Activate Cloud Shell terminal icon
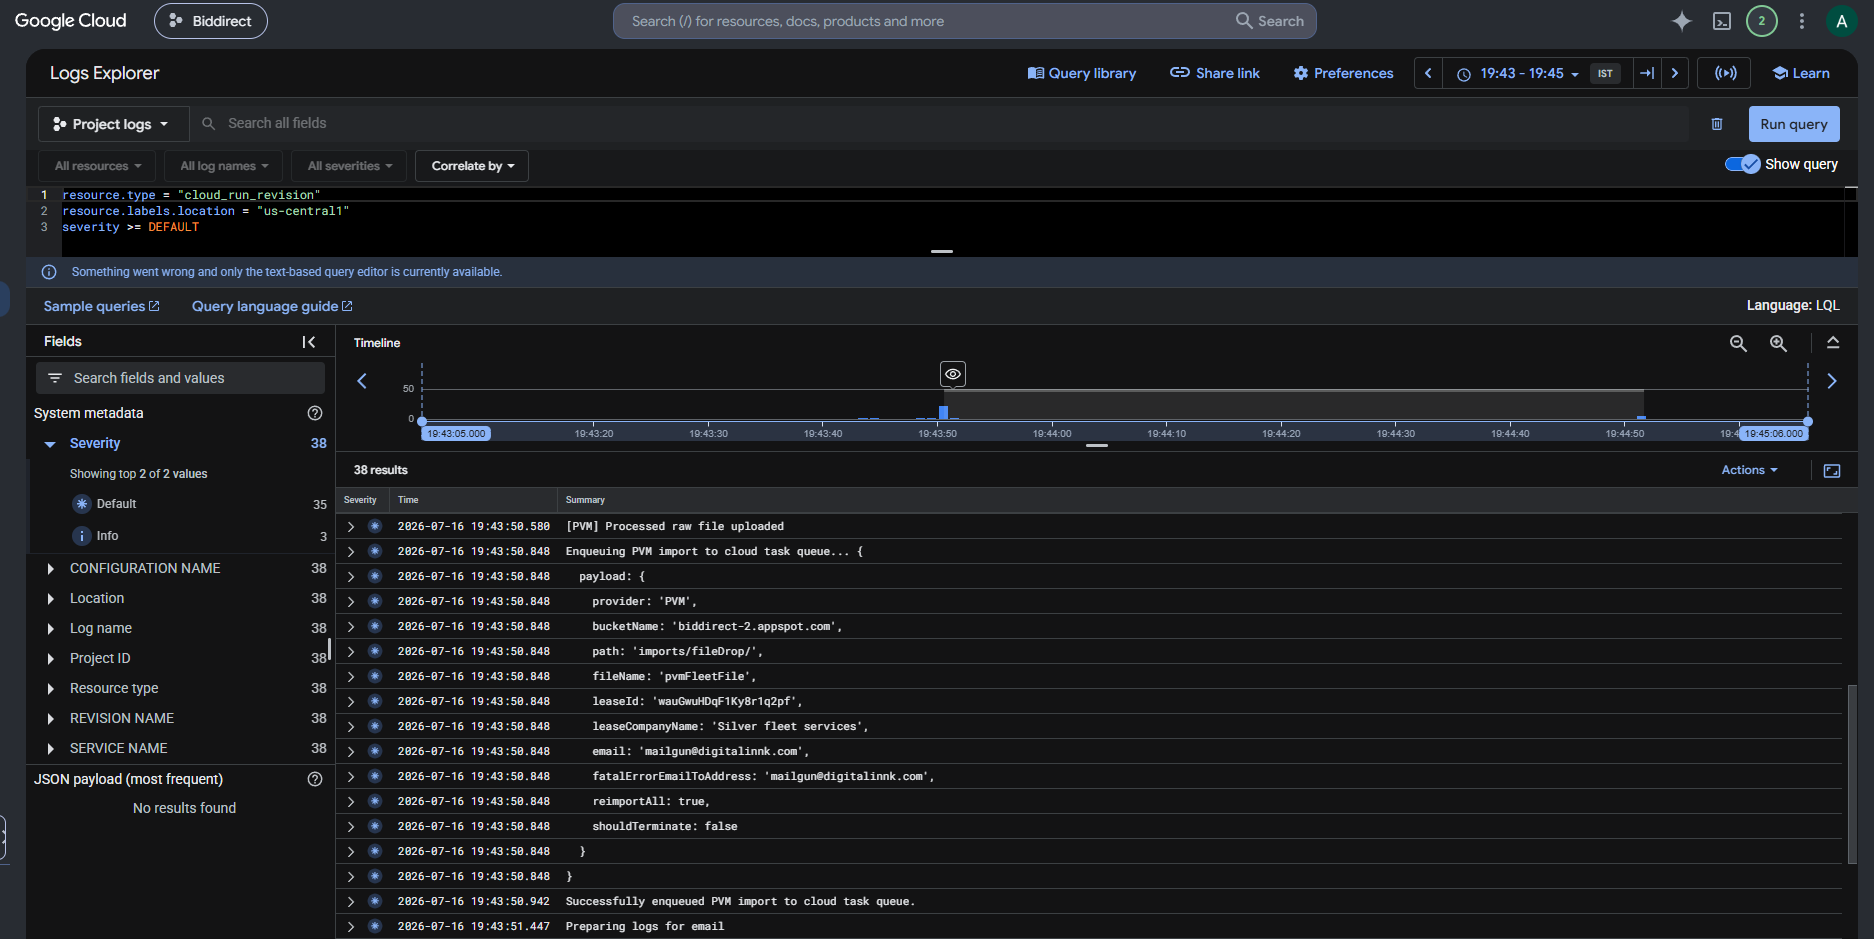 coord(1722,21)
